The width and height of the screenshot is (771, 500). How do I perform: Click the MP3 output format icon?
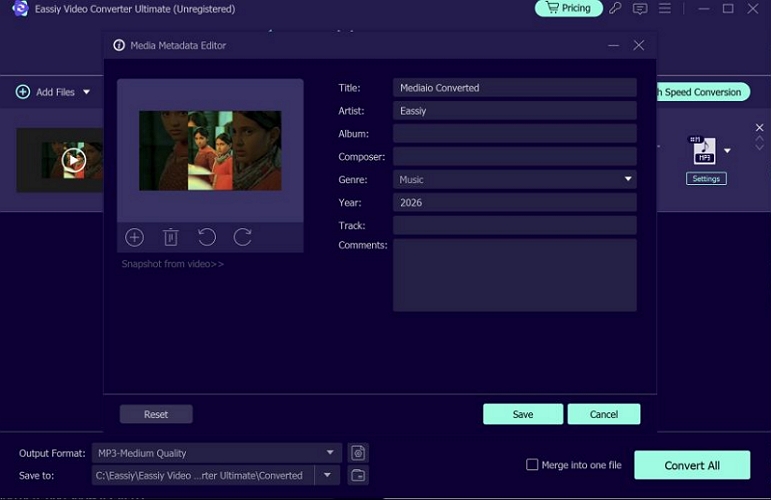coord(704,150)
